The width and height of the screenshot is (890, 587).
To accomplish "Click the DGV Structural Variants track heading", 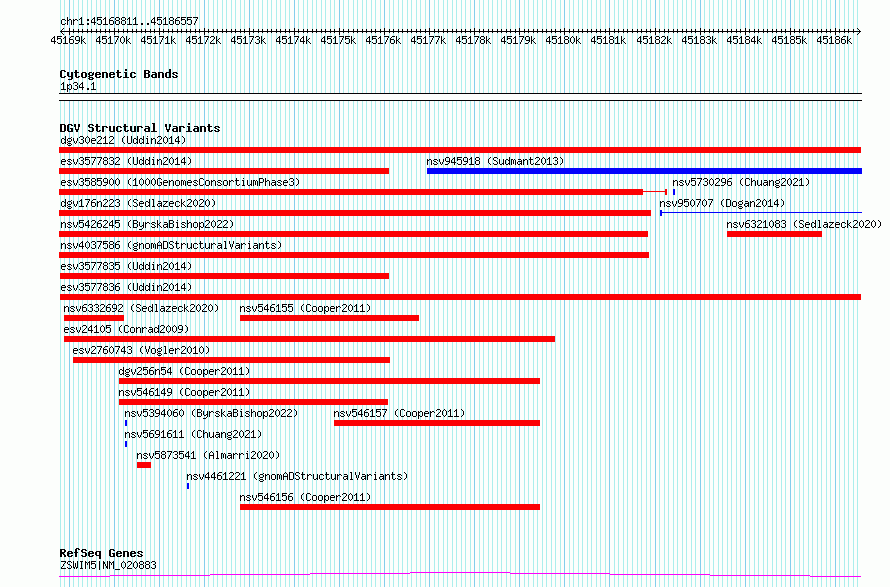I will (140, 128).
